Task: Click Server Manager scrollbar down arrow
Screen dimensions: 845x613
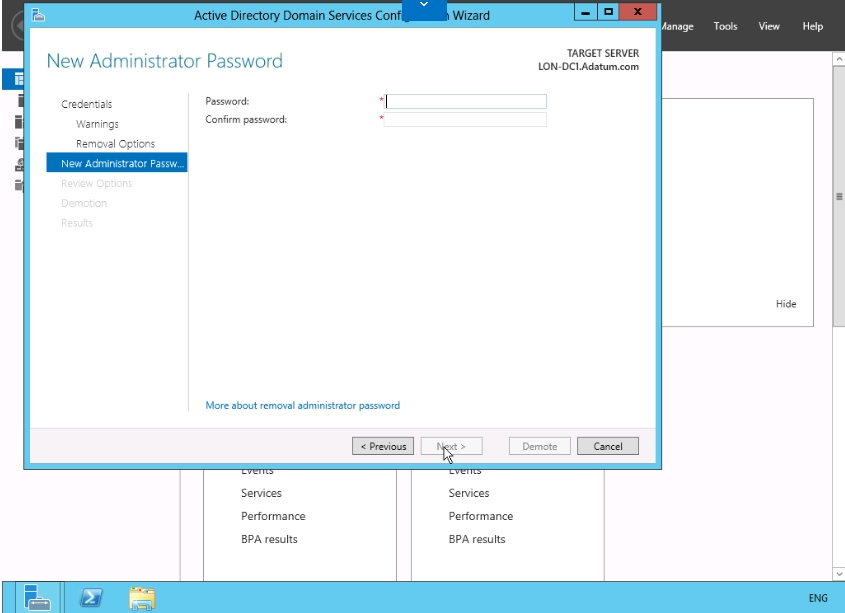Action: click(839, 574)
